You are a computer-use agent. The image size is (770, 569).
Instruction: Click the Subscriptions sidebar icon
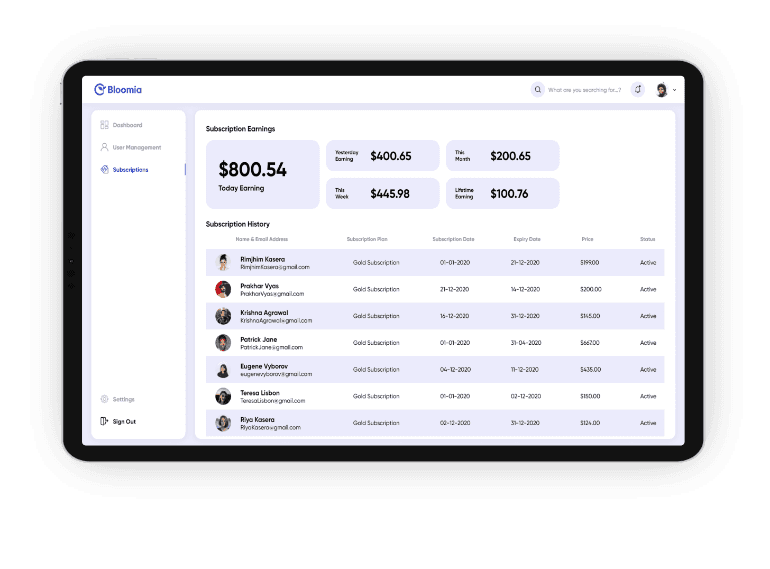104,169
